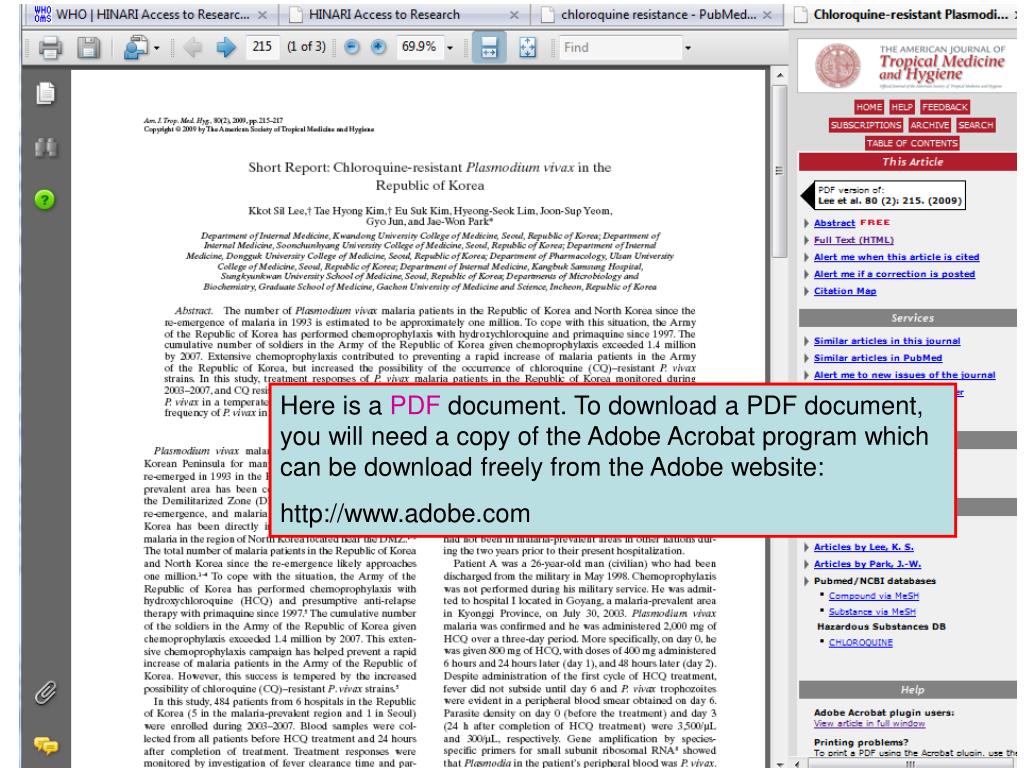
Task: Open the zoom percentage dropdown
Action: [450, 48]
